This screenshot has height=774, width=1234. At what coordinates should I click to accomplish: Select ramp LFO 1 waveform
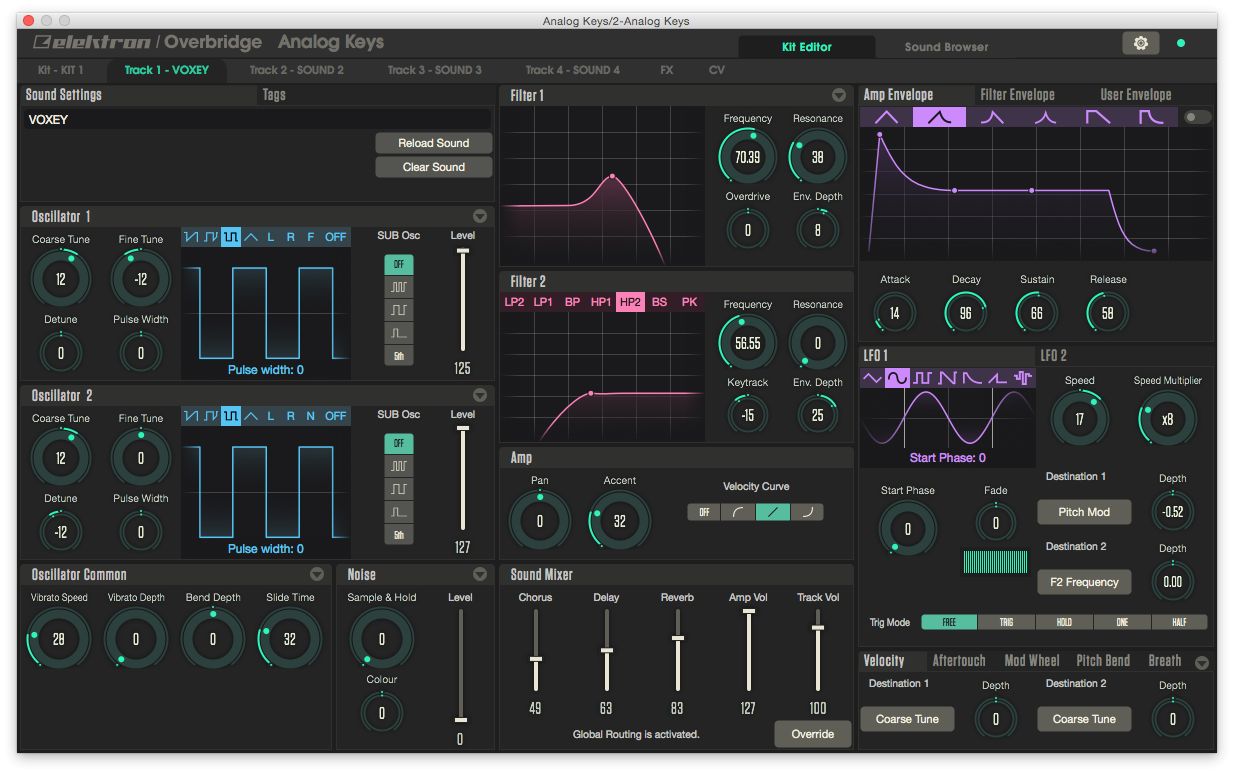(997, 378)
